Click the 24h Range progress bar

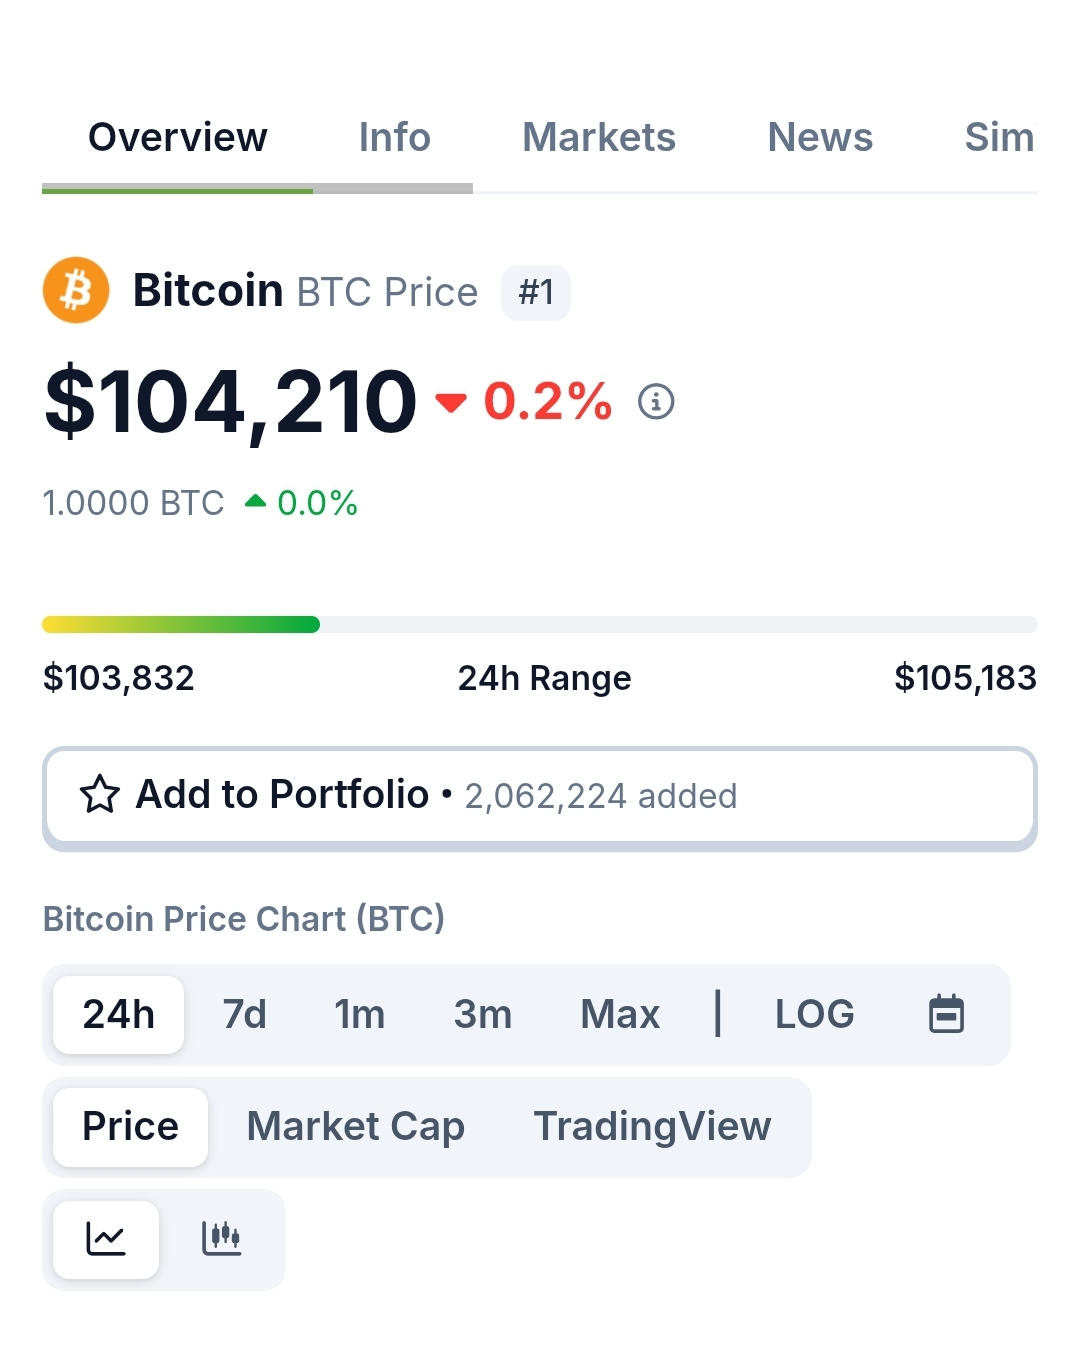540,625
